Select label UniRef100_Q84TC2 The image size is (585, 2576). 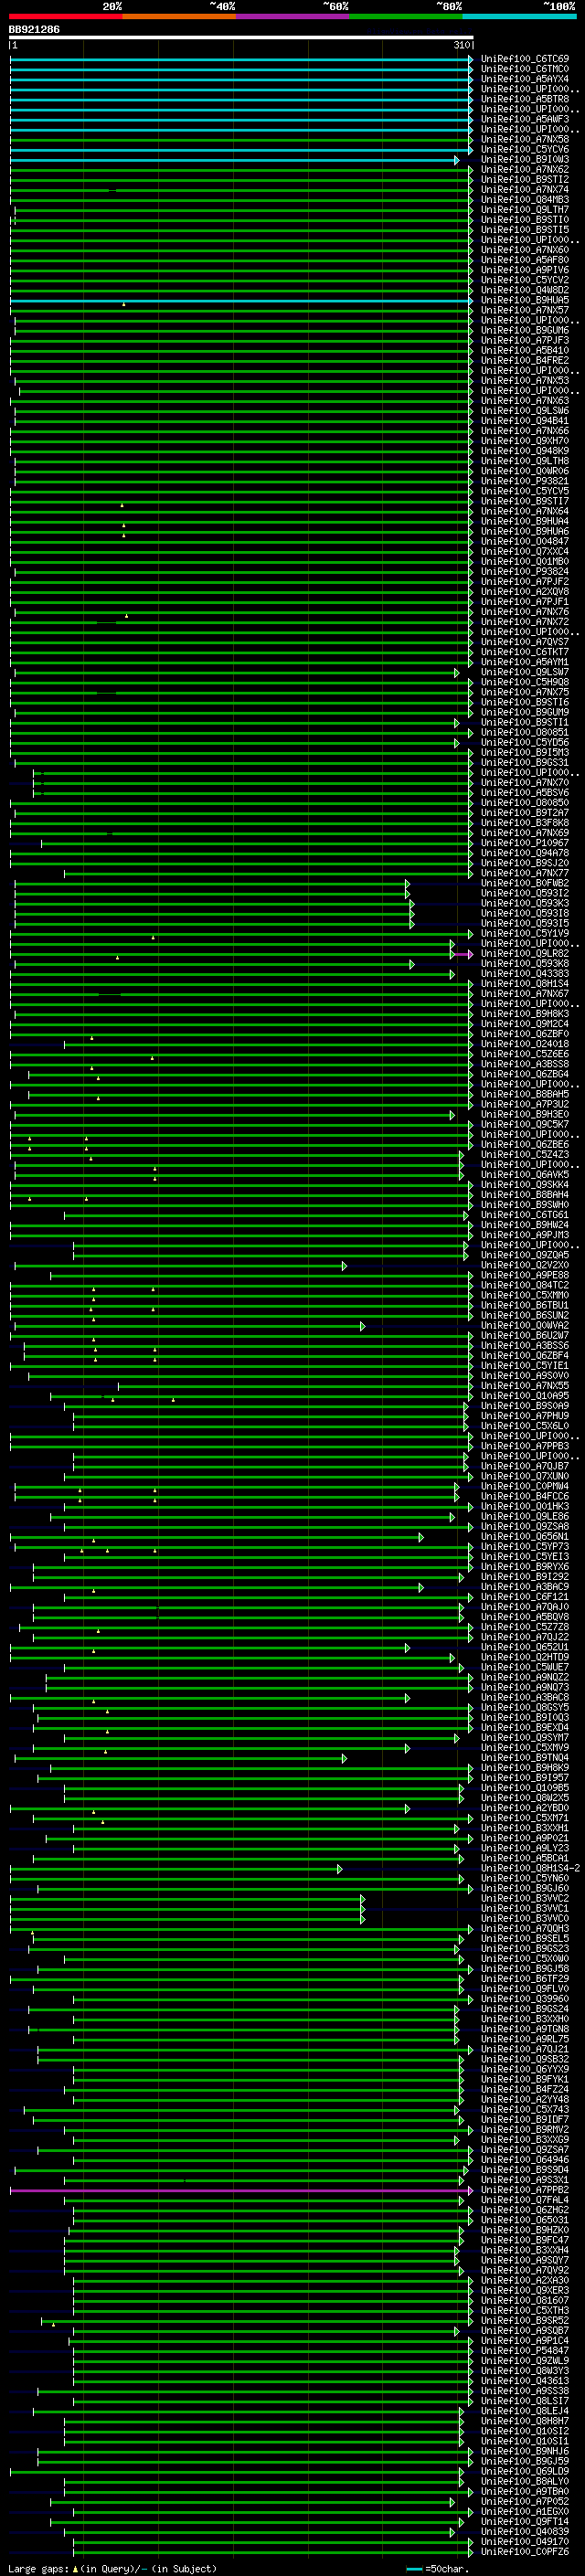[525, 1285]
